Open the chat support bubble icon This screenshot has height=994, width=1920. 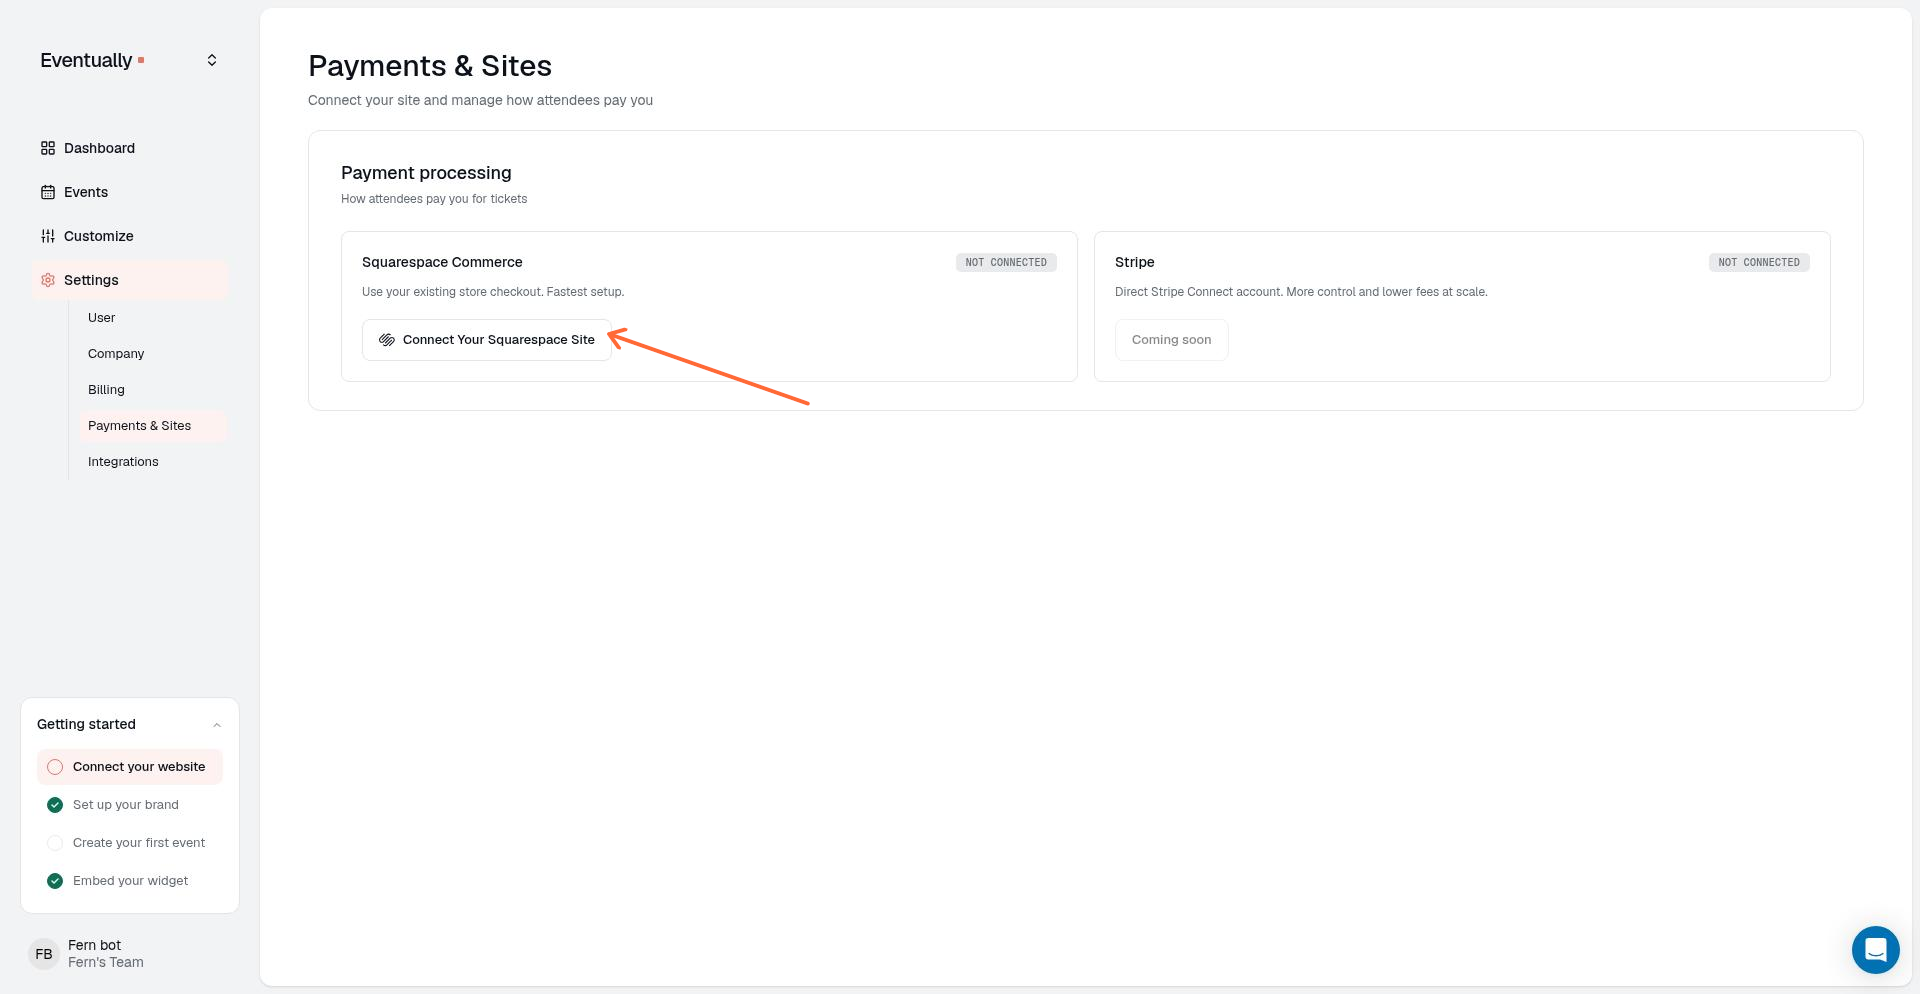click(1875, 949)
